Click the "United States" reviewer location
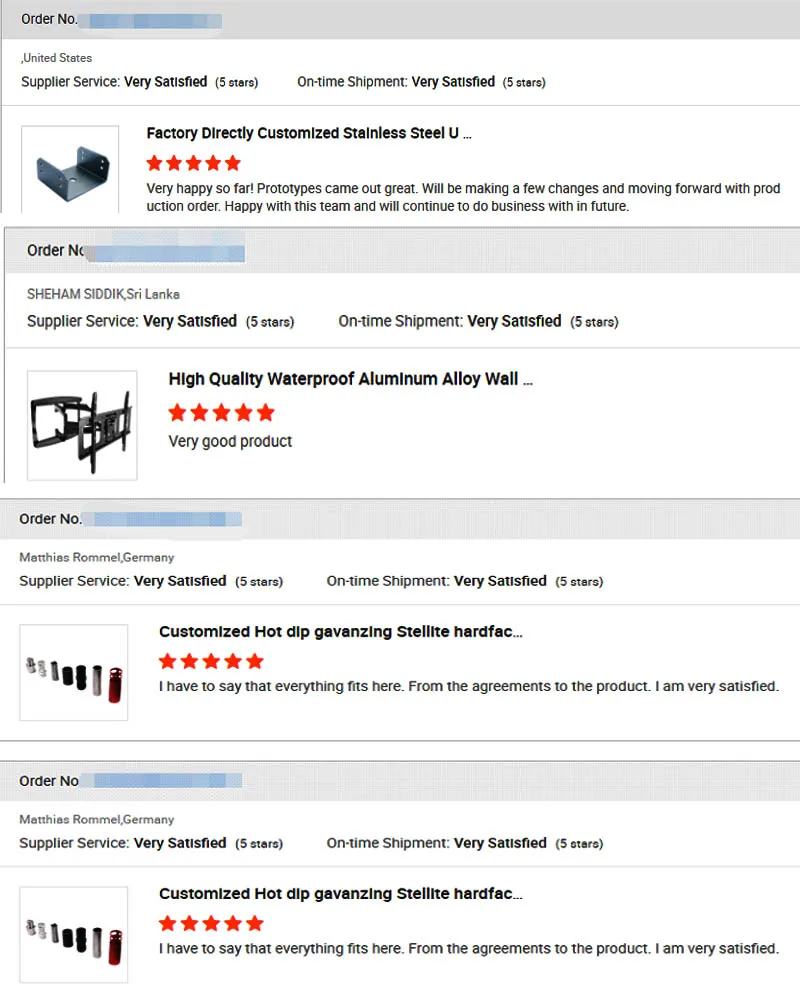Image resolution: width=800 pixels, height=1000 pixels. [x=58, y=58]
